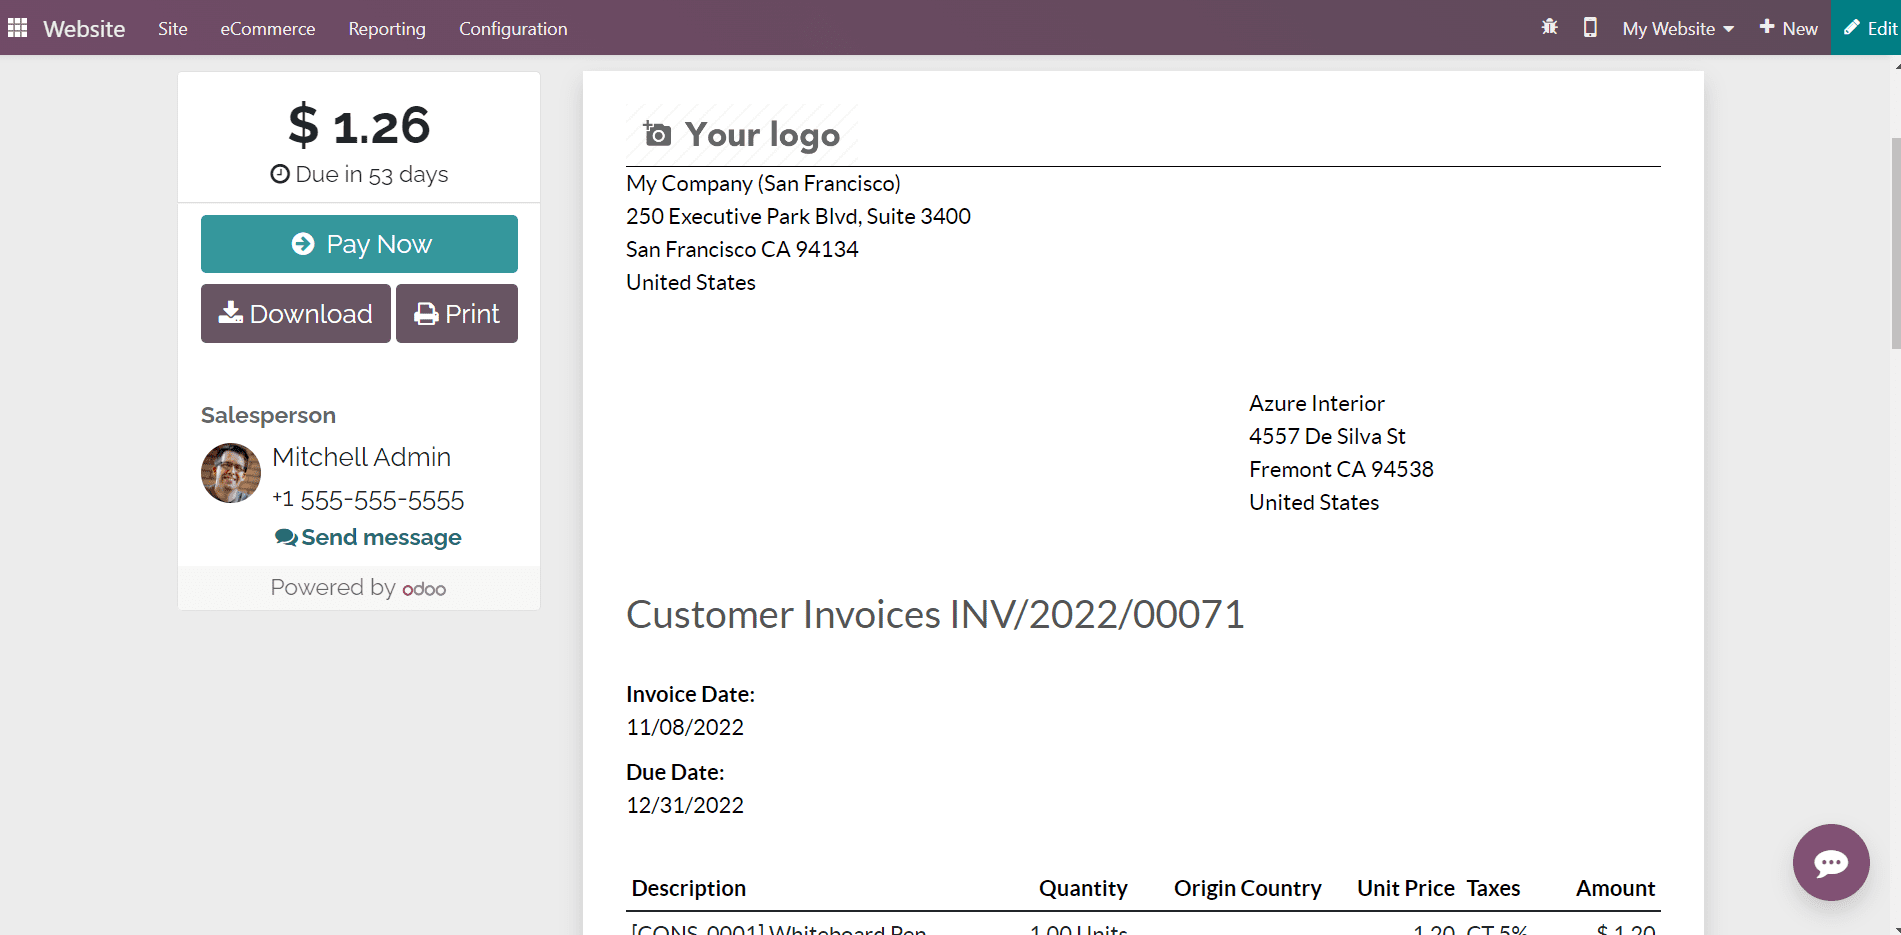Click the plus New button
The width and height of the screenshot is (1901, 935).
point(1788,28)
